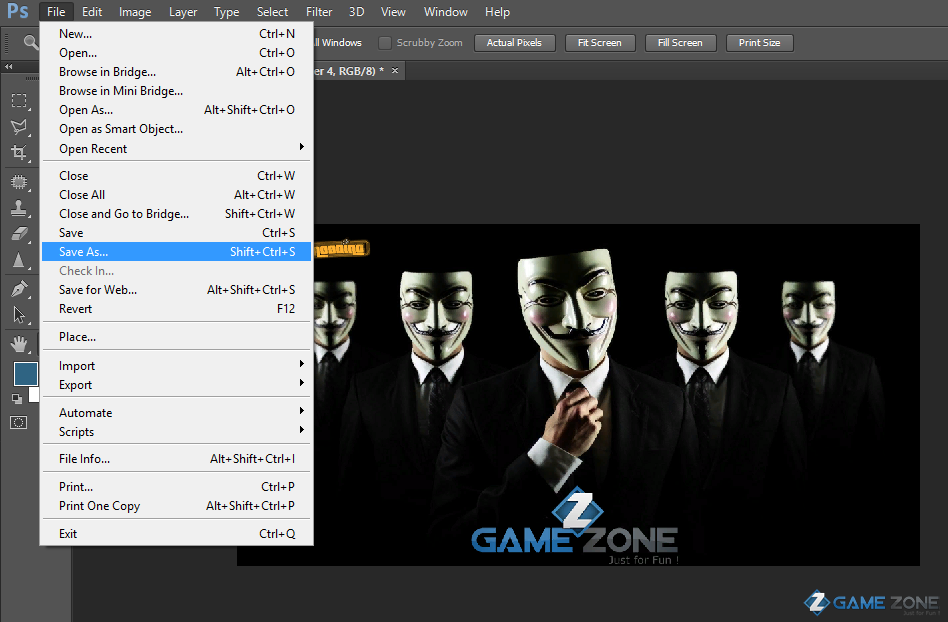Screen dimensions: 948x622
Task: Select the Patch healing tool
Action: click(19, 182)
